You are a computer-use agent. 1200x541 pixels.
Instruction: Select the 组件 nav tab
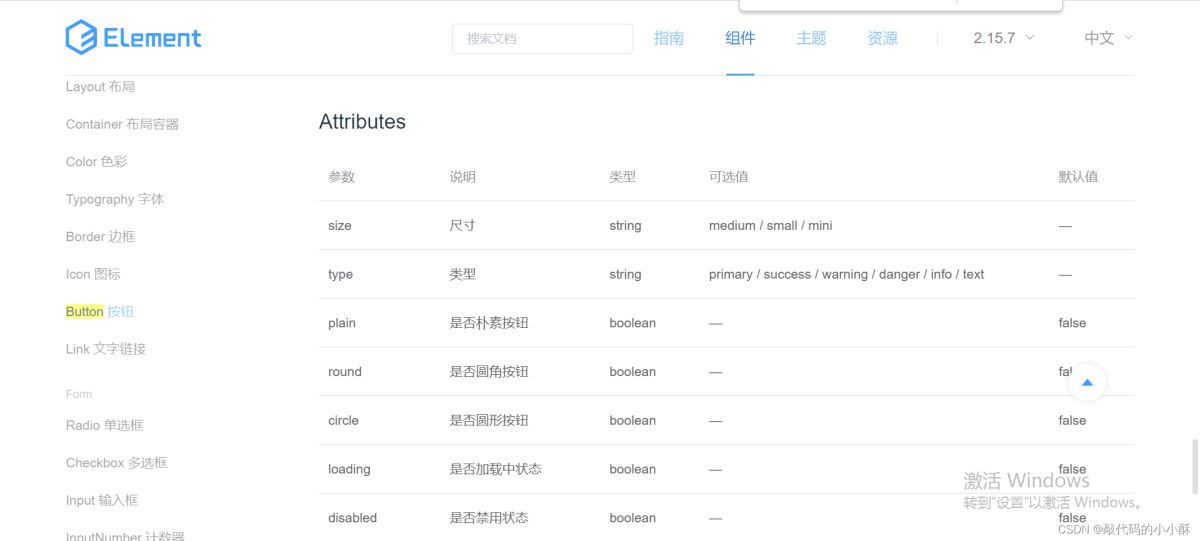(740, 38)
